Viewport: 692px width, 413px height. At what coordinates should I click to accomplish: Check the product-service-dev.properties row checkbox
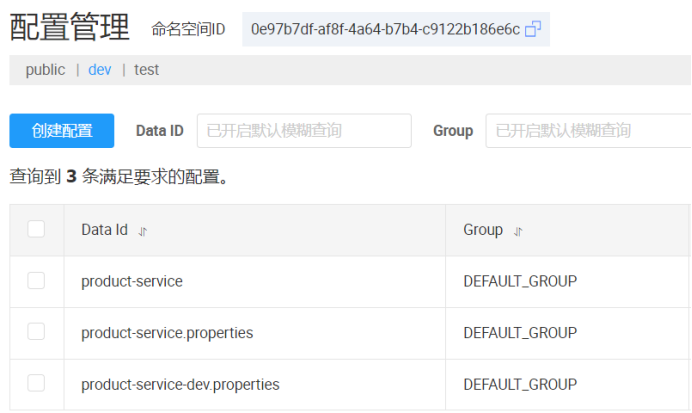[x=36, y=383]
